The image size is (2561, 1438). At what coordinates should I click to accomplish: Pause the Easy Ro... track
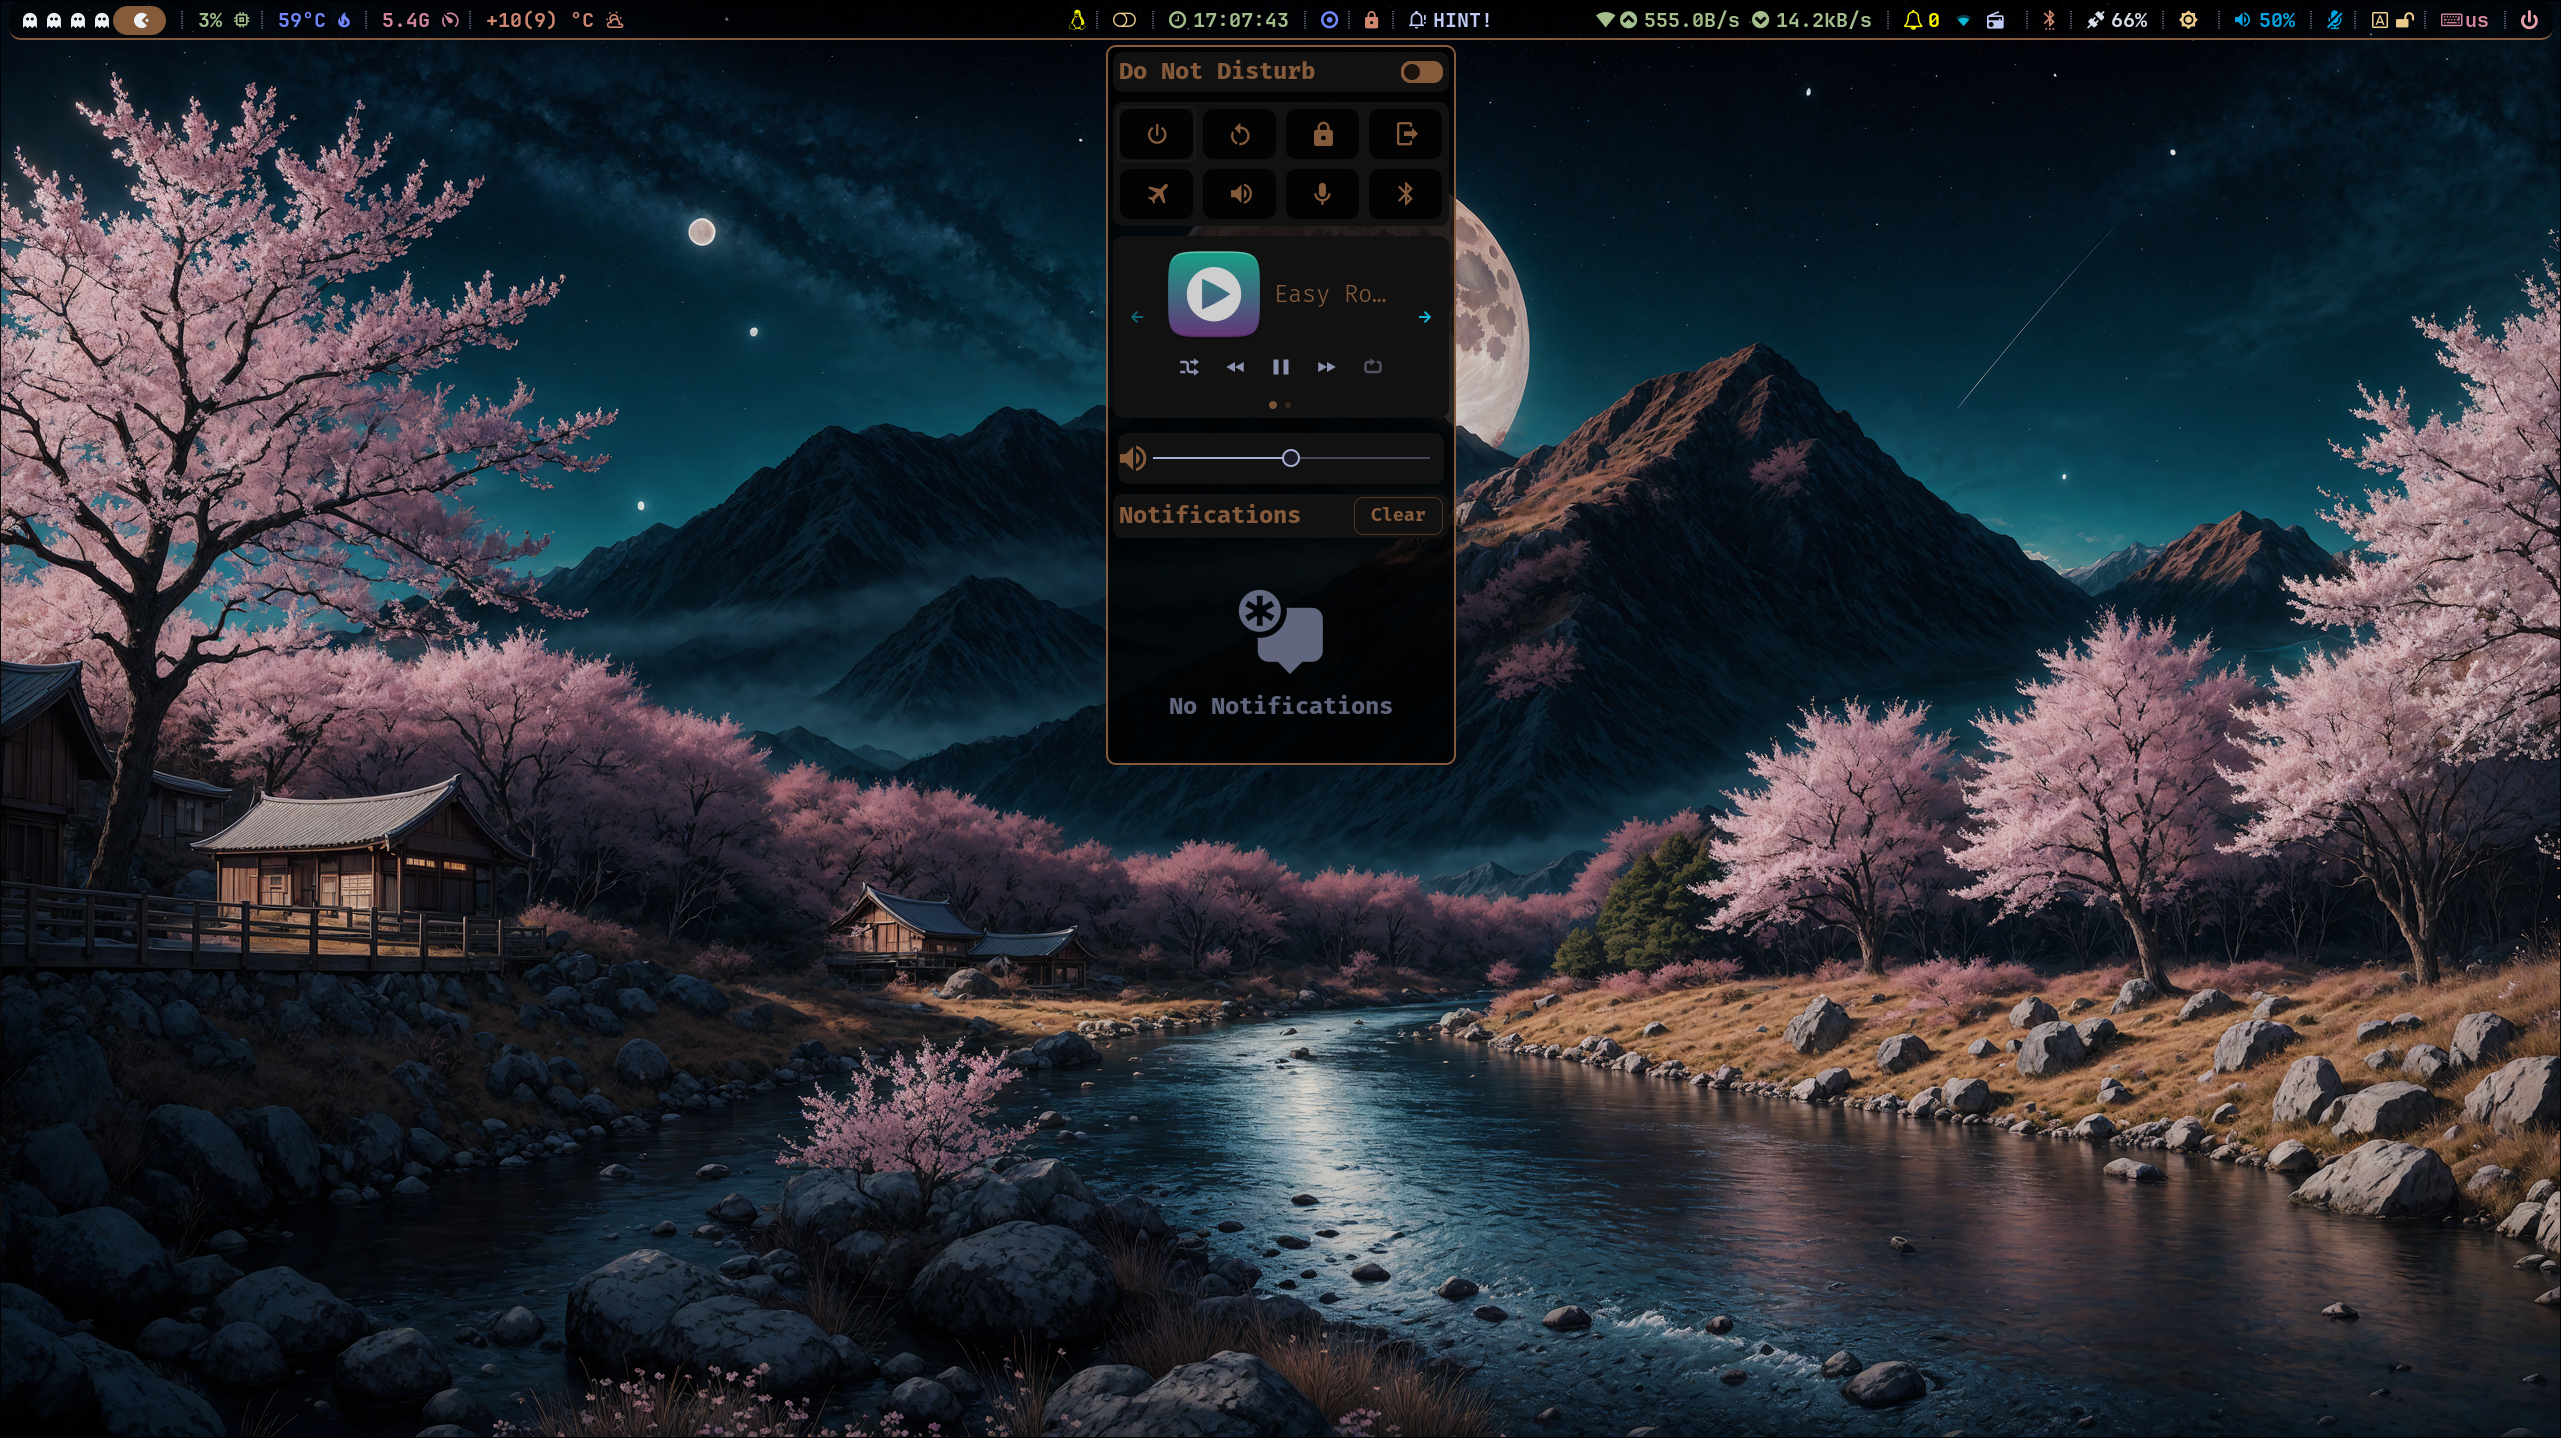tap(1280, 367)
